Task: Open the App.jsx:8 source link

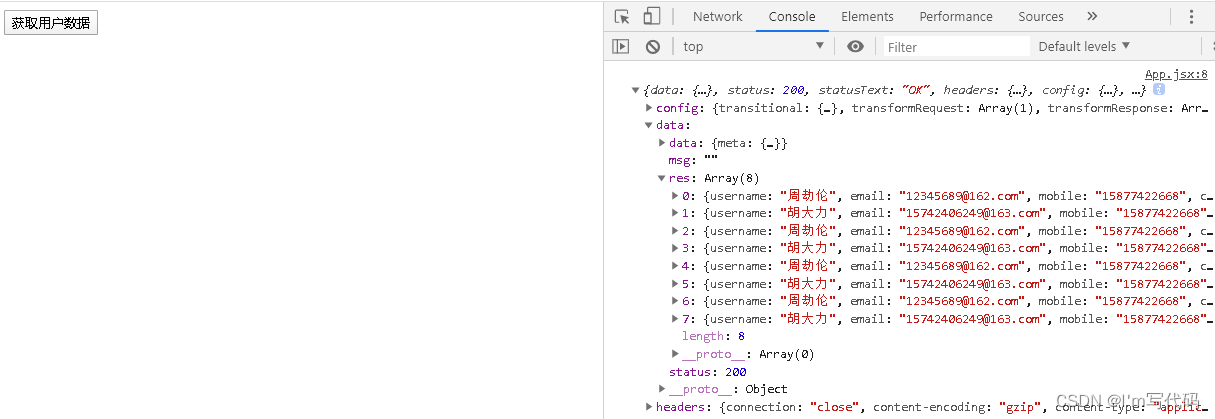Action: pos(1176,74)
